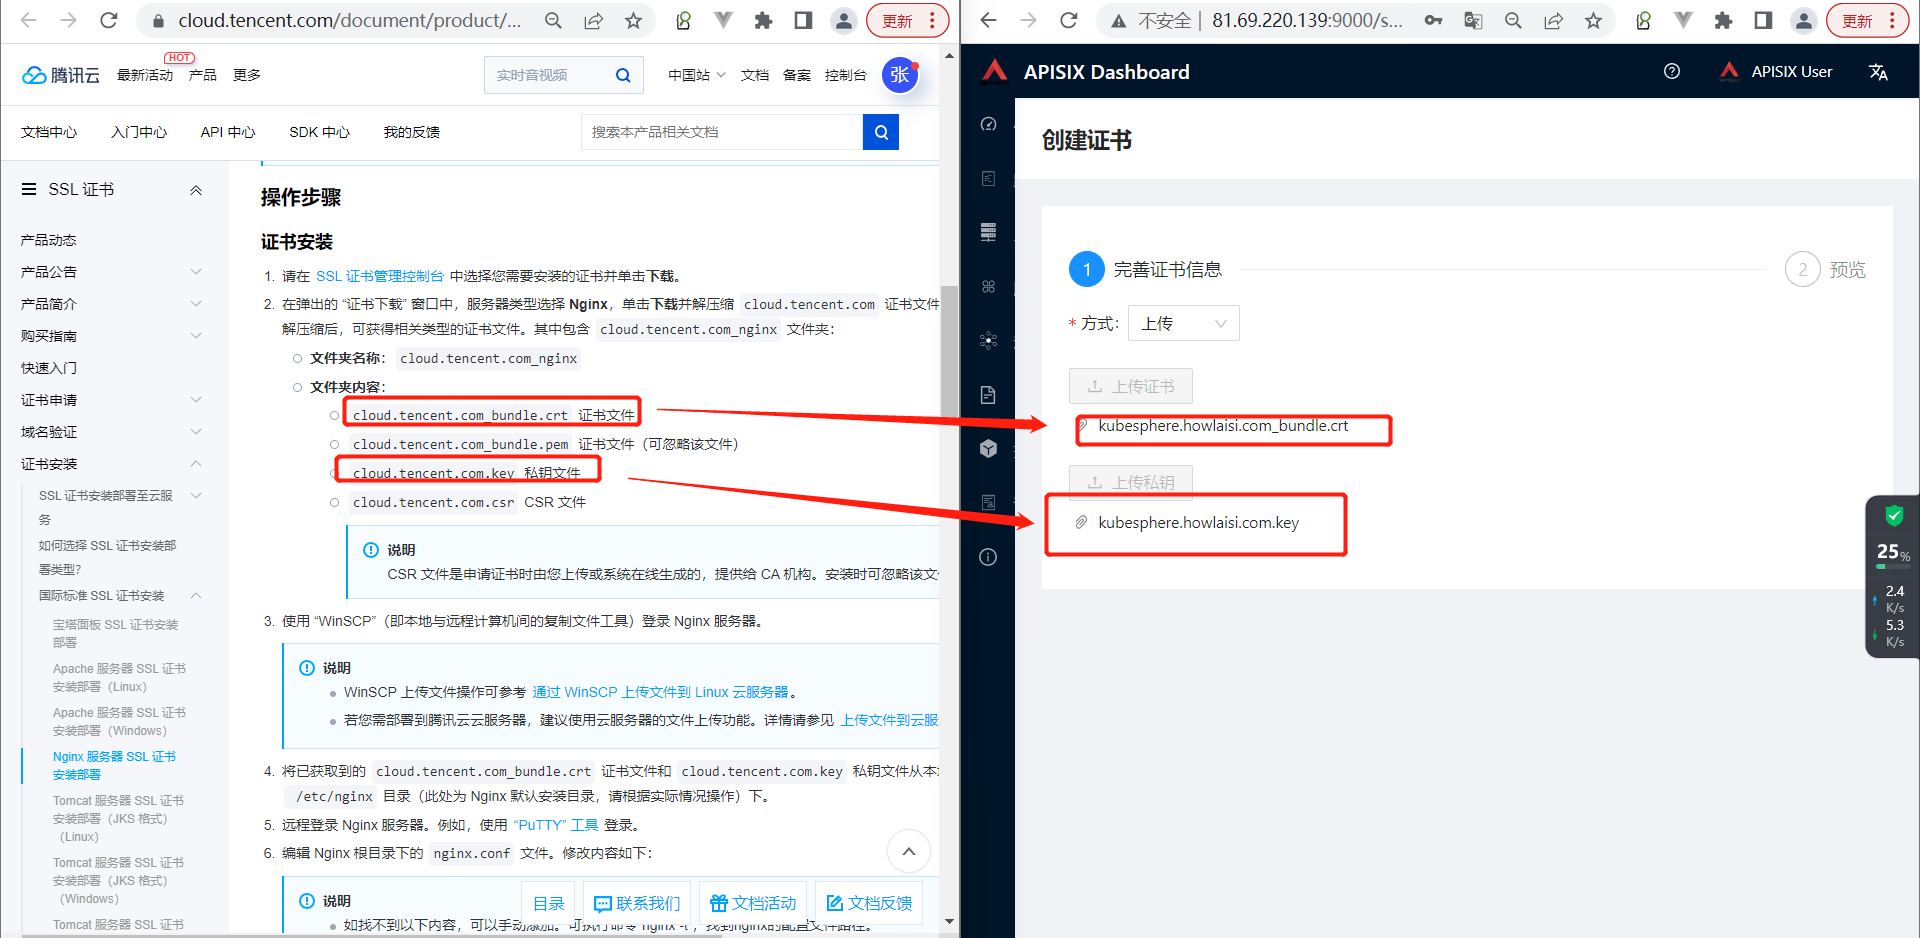
Task: Click the 搜索本产品相关文档 search field
Action: point(721,132)
